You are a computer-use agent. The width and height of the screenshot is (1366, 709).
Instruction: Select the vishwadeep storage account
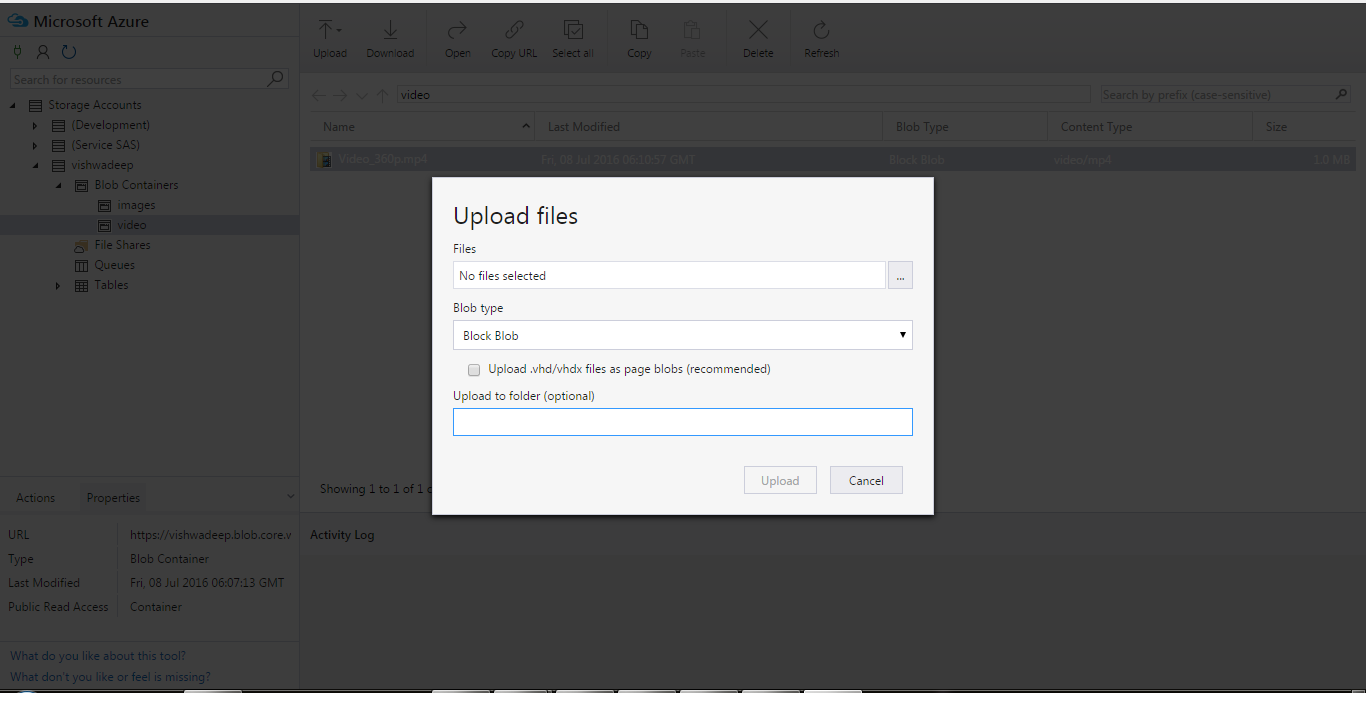click(102, 165)
